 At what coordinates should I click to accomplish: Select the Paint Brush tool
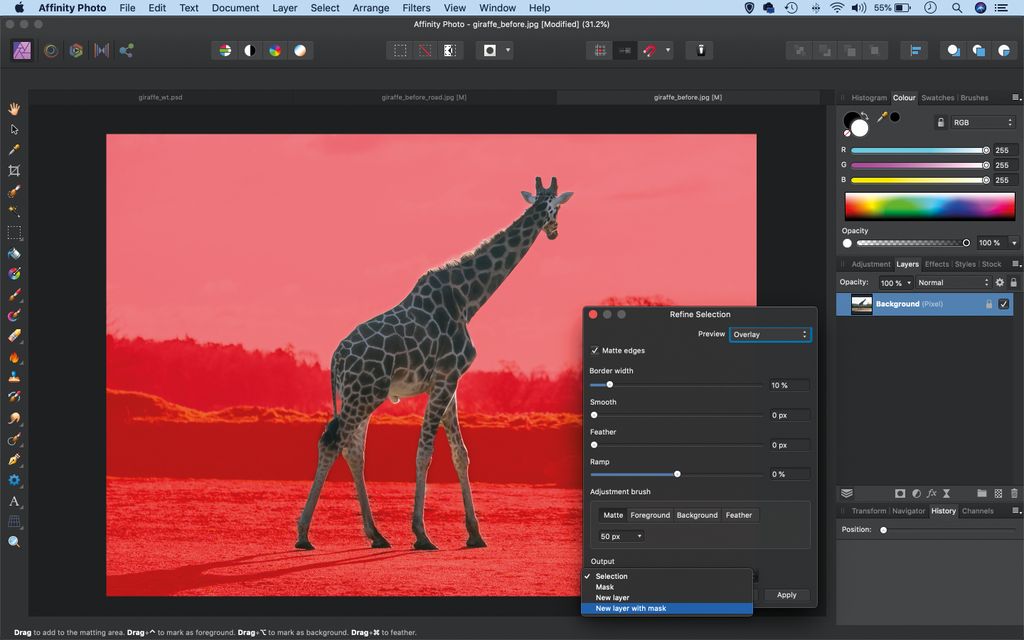(14, 297)
